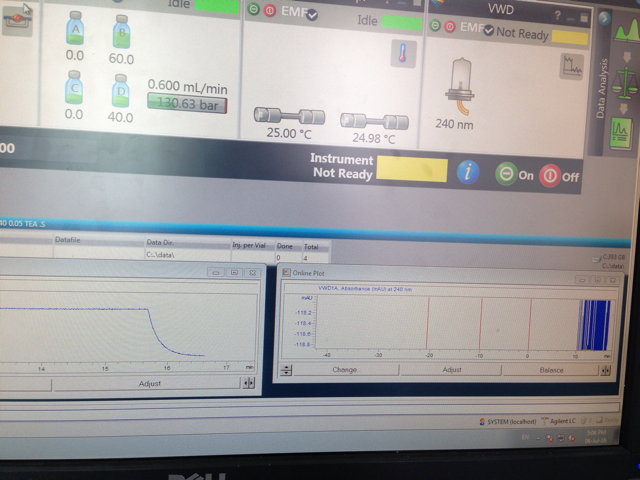
Task: Click the green Idle status of column compartment
Action: pyautogui.click(x=401, y=22)
